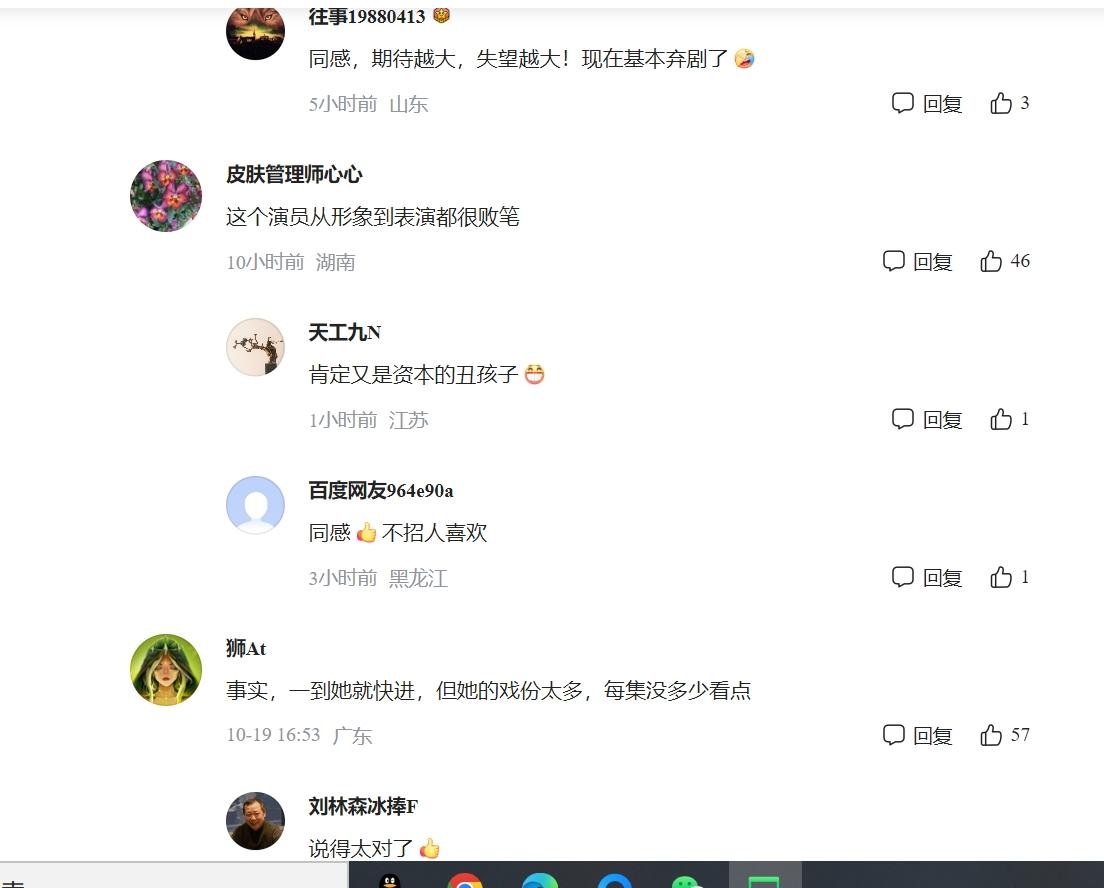Open 刘林森冰捧F's avatar

(x=255, y=820)
